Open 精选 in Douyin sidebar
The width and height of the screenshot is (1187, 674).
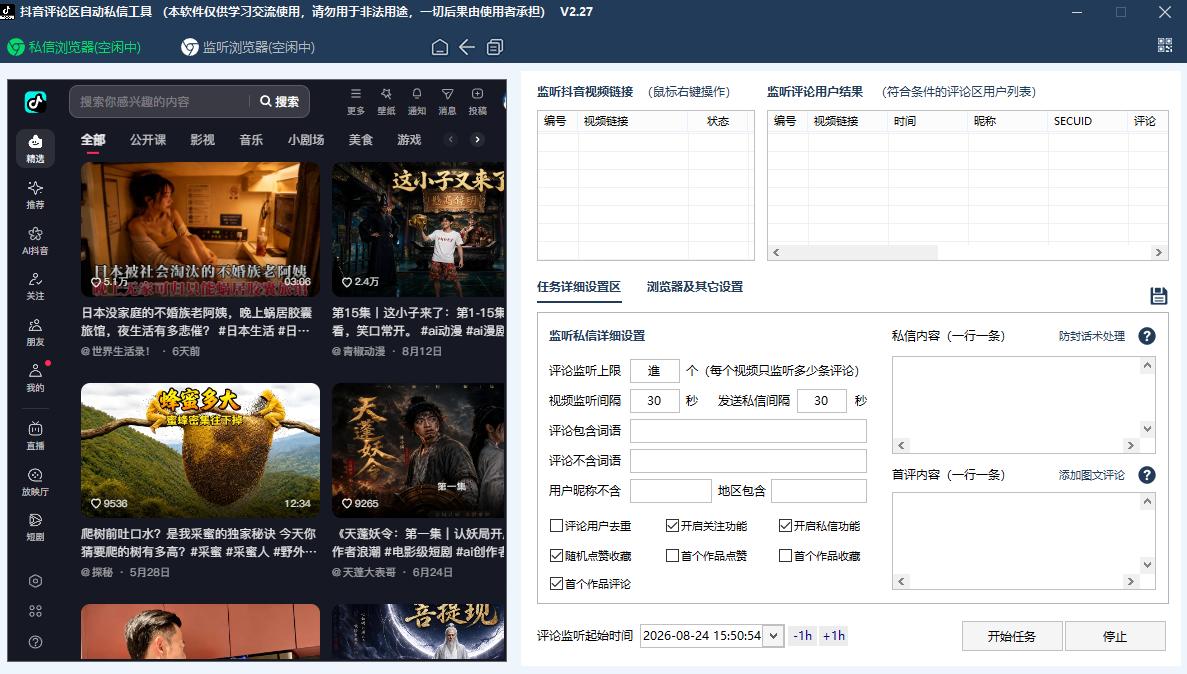pyautogui.click(x=35, y=148)
